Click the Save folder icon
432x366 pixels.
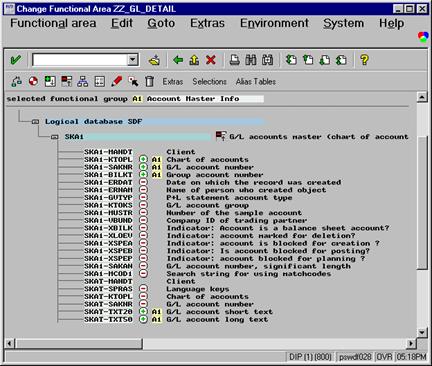click(154, 60)
